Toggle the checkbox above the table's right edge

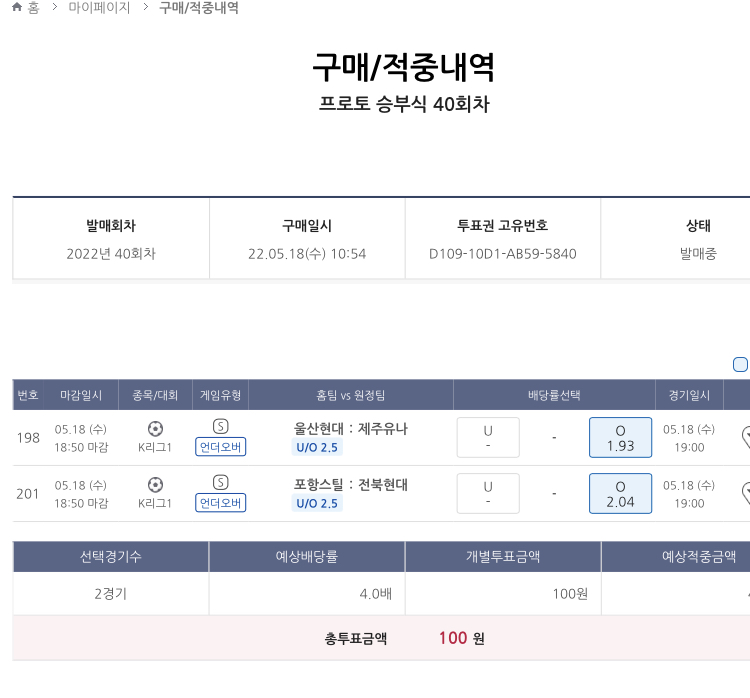740,364
